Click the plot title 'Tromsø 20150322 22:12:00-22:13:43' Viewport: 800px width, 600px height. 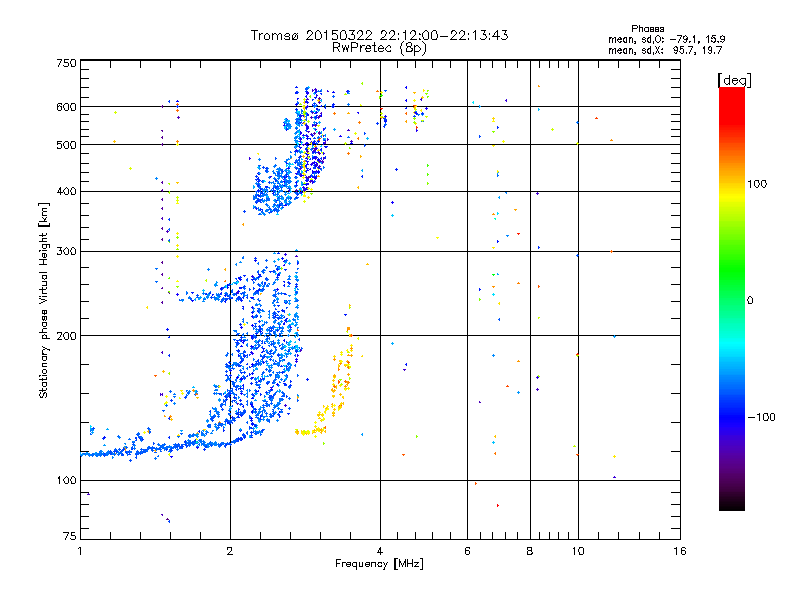point(379,35)
